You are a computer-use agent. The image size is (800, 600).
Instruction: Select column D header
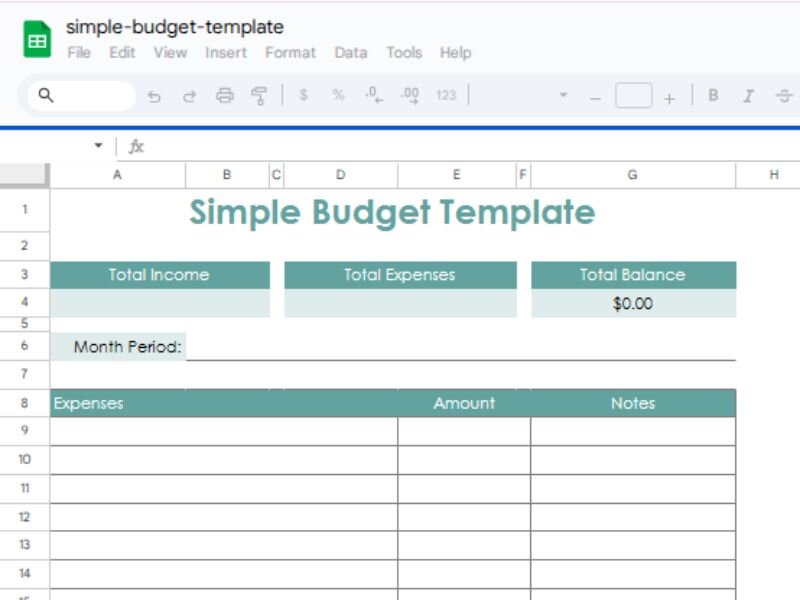[340, 175]
